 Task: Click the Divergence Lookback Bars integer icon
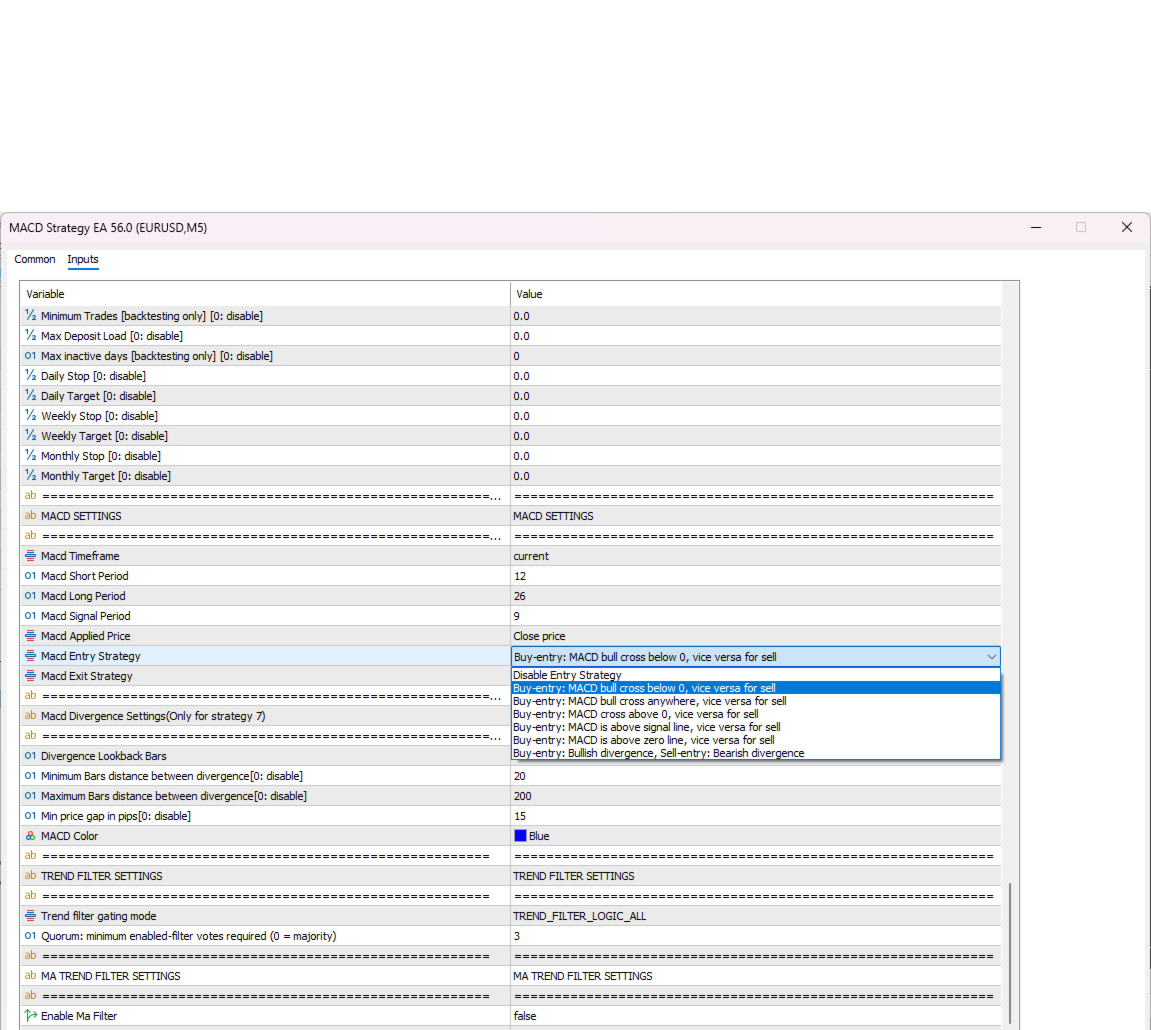(x=30, y=755)
